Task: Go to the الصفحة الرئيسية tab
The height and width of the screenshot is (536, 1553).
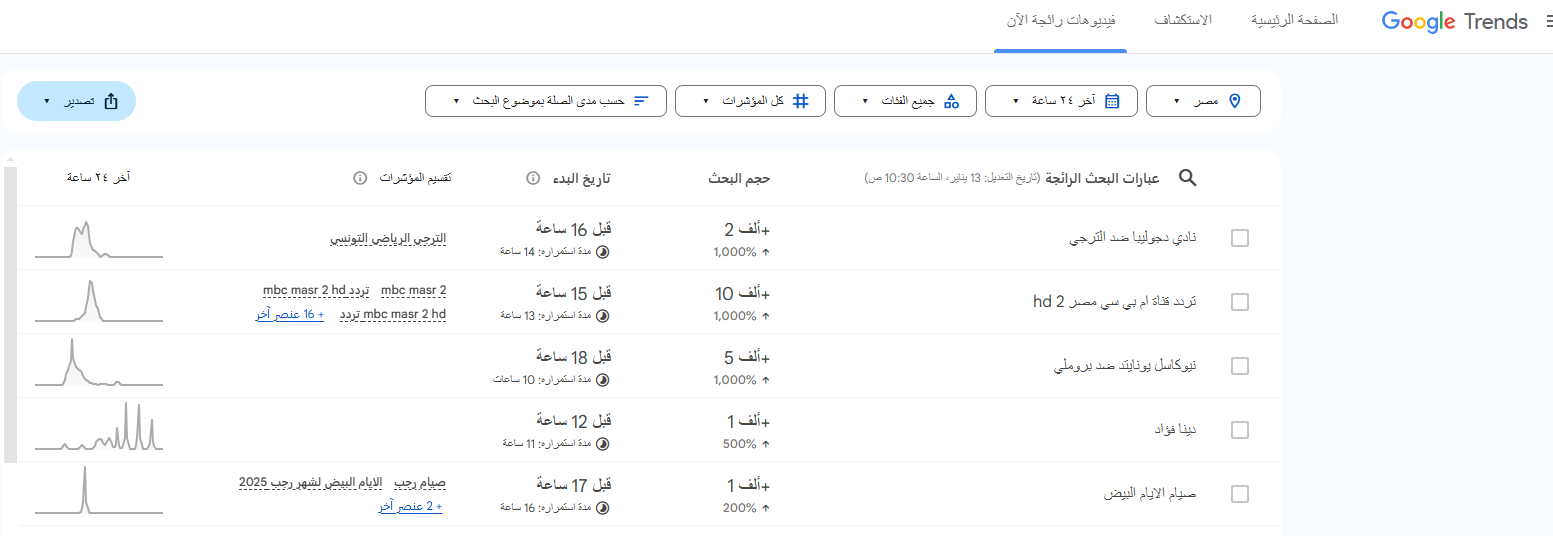Action: coord(1295,21)
